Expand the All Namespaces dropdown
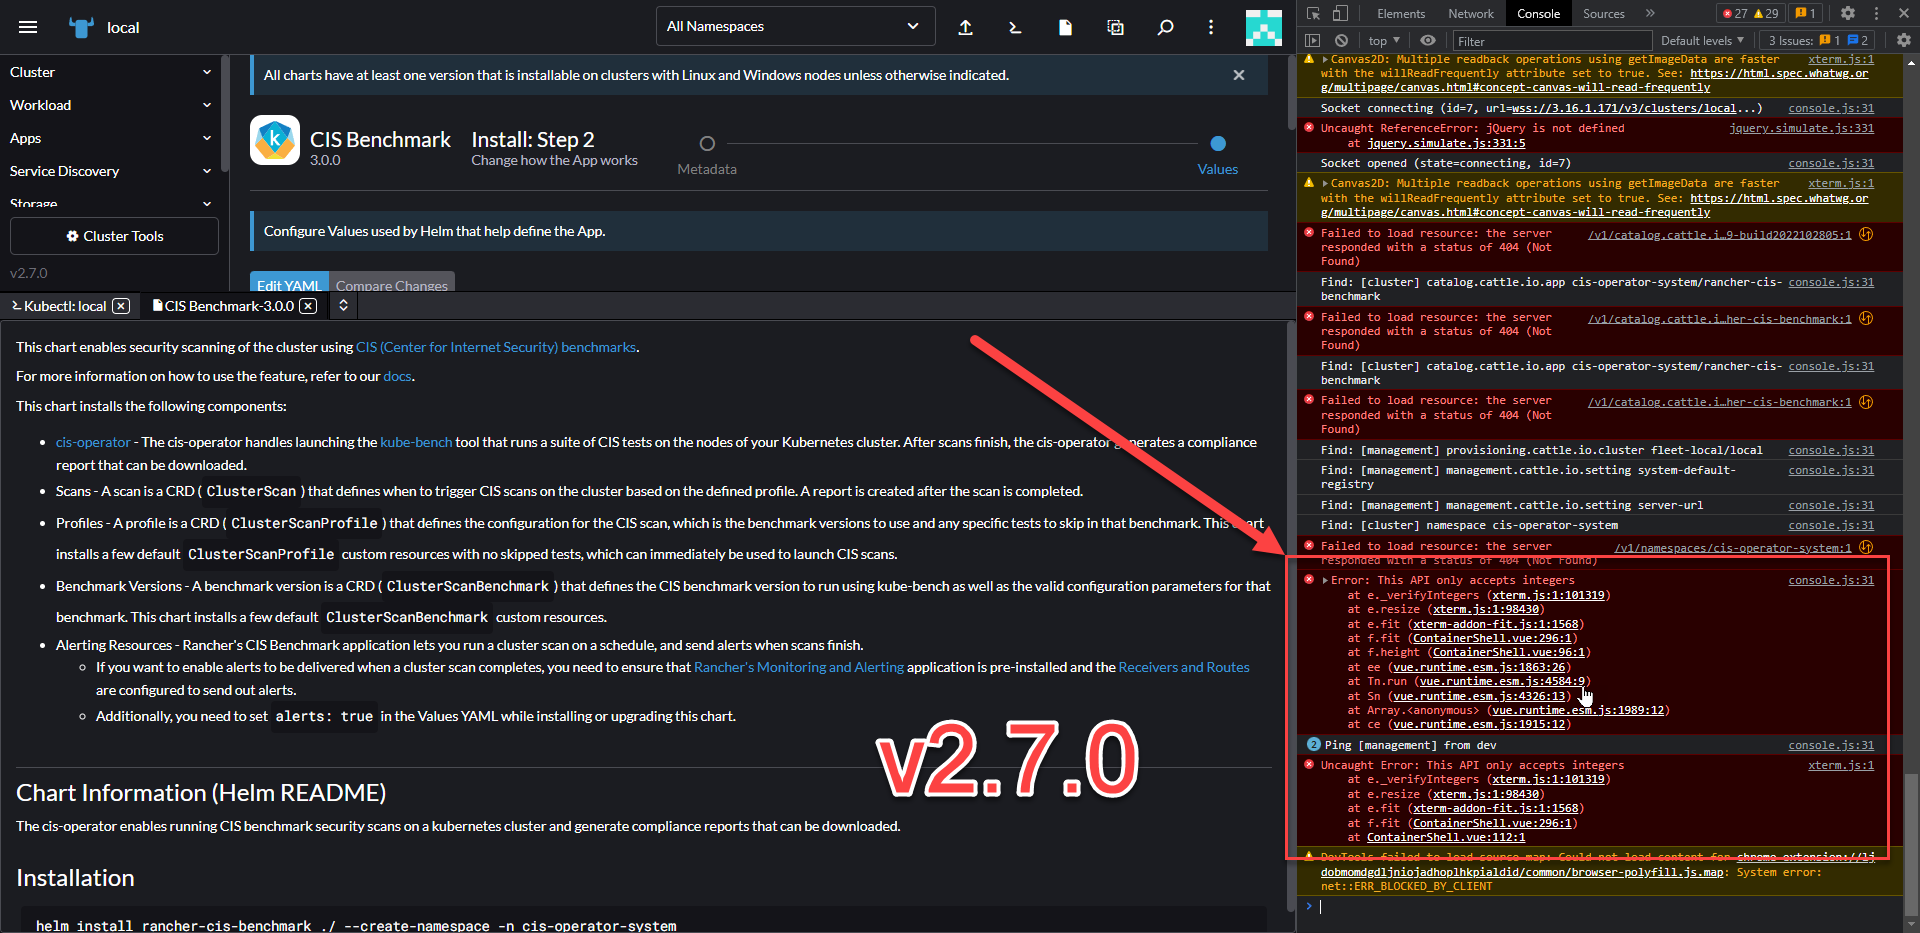This screenshot has width=1920, height=933. tap(794, 26)
